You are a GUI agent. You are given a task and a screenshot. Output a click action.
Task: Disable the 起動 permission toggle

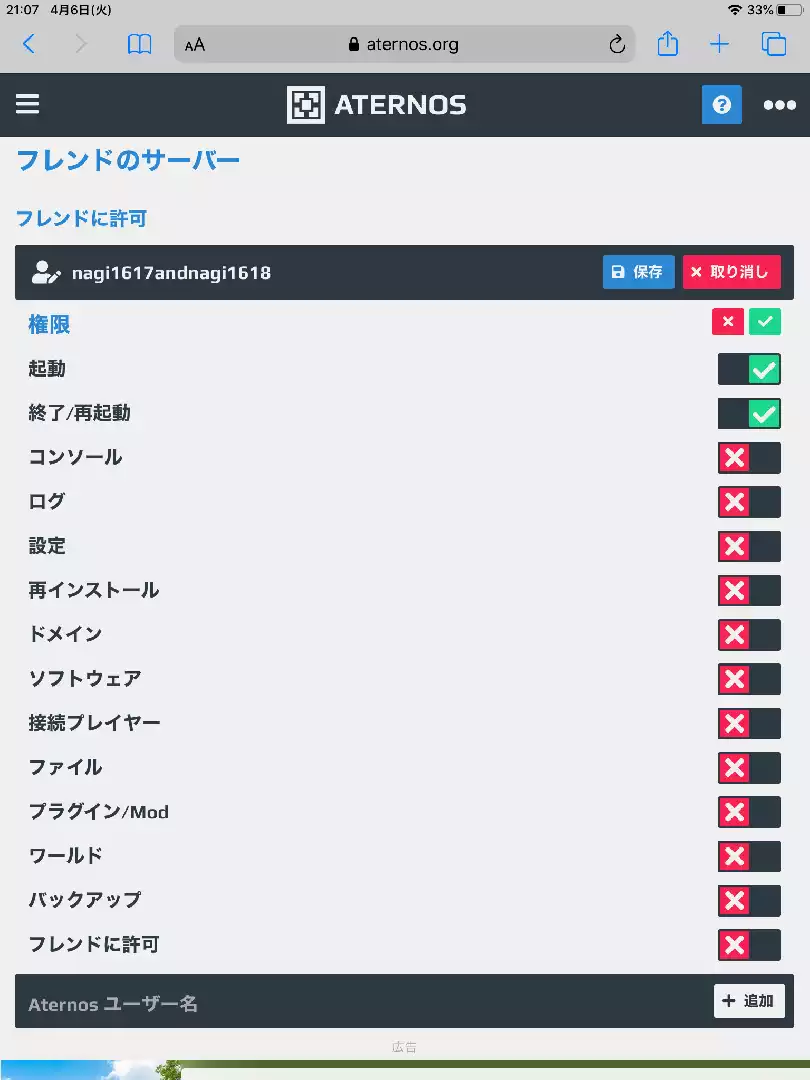tap(749, 370)
